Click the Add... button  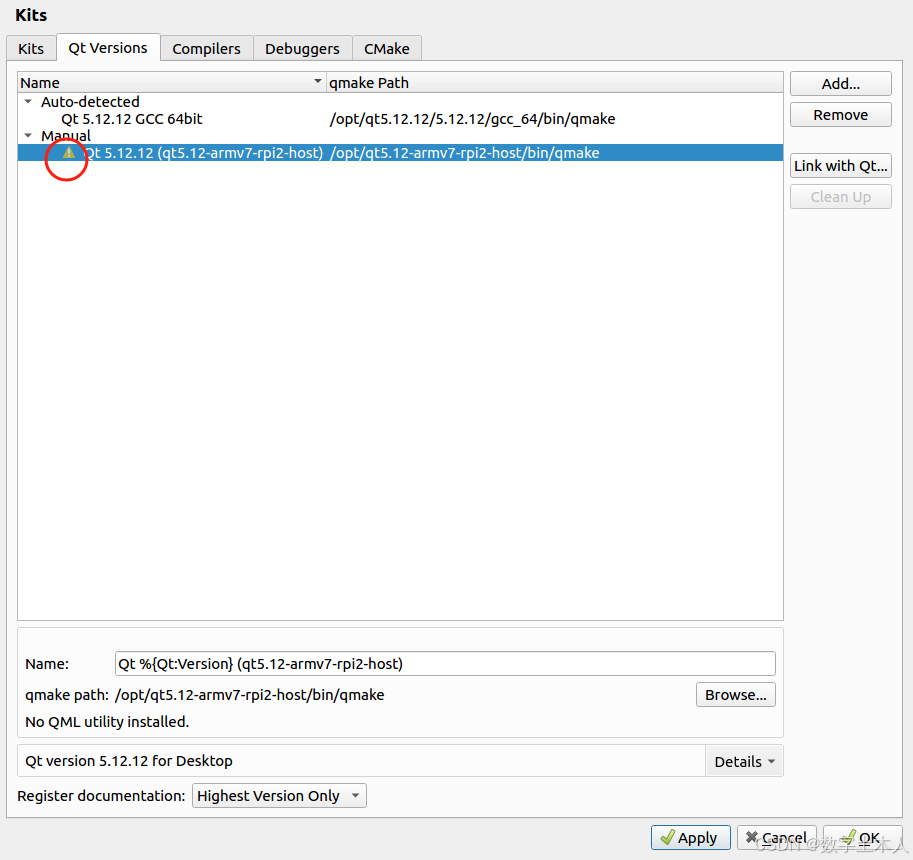click(840, 83)
